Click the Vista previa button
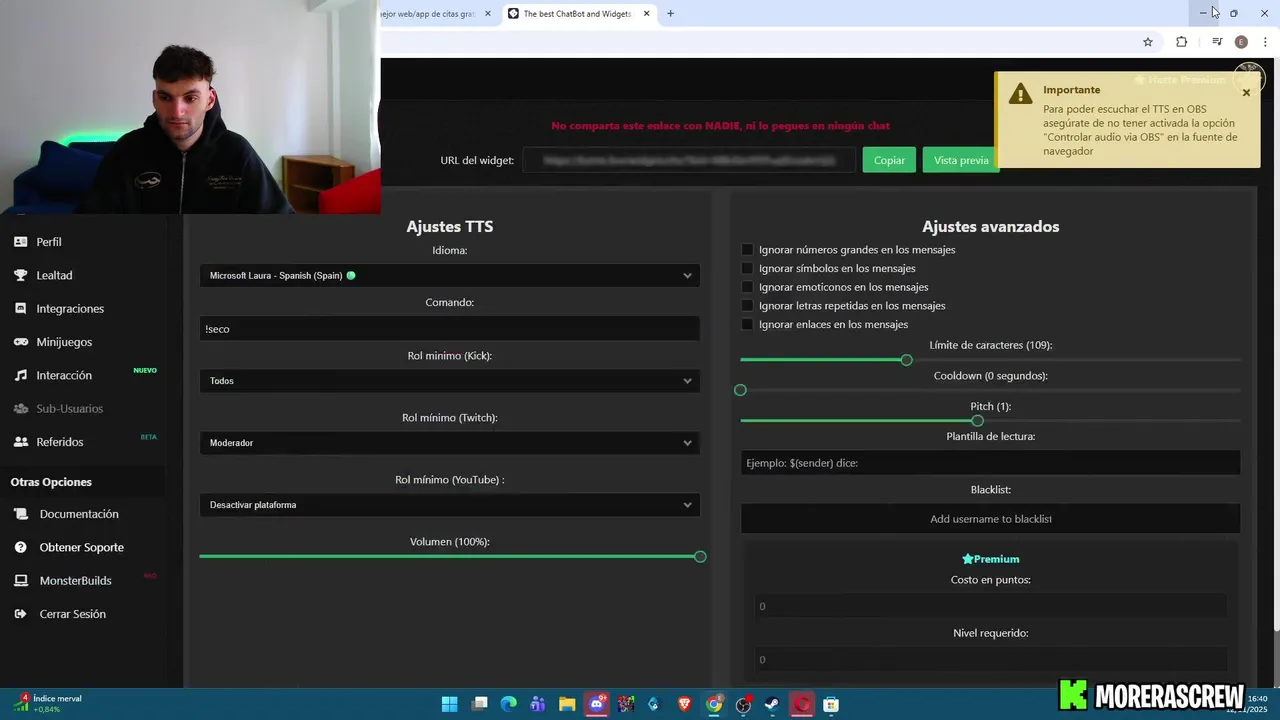The width and height of the screenshot is (1280, 720). coord(961,160)
